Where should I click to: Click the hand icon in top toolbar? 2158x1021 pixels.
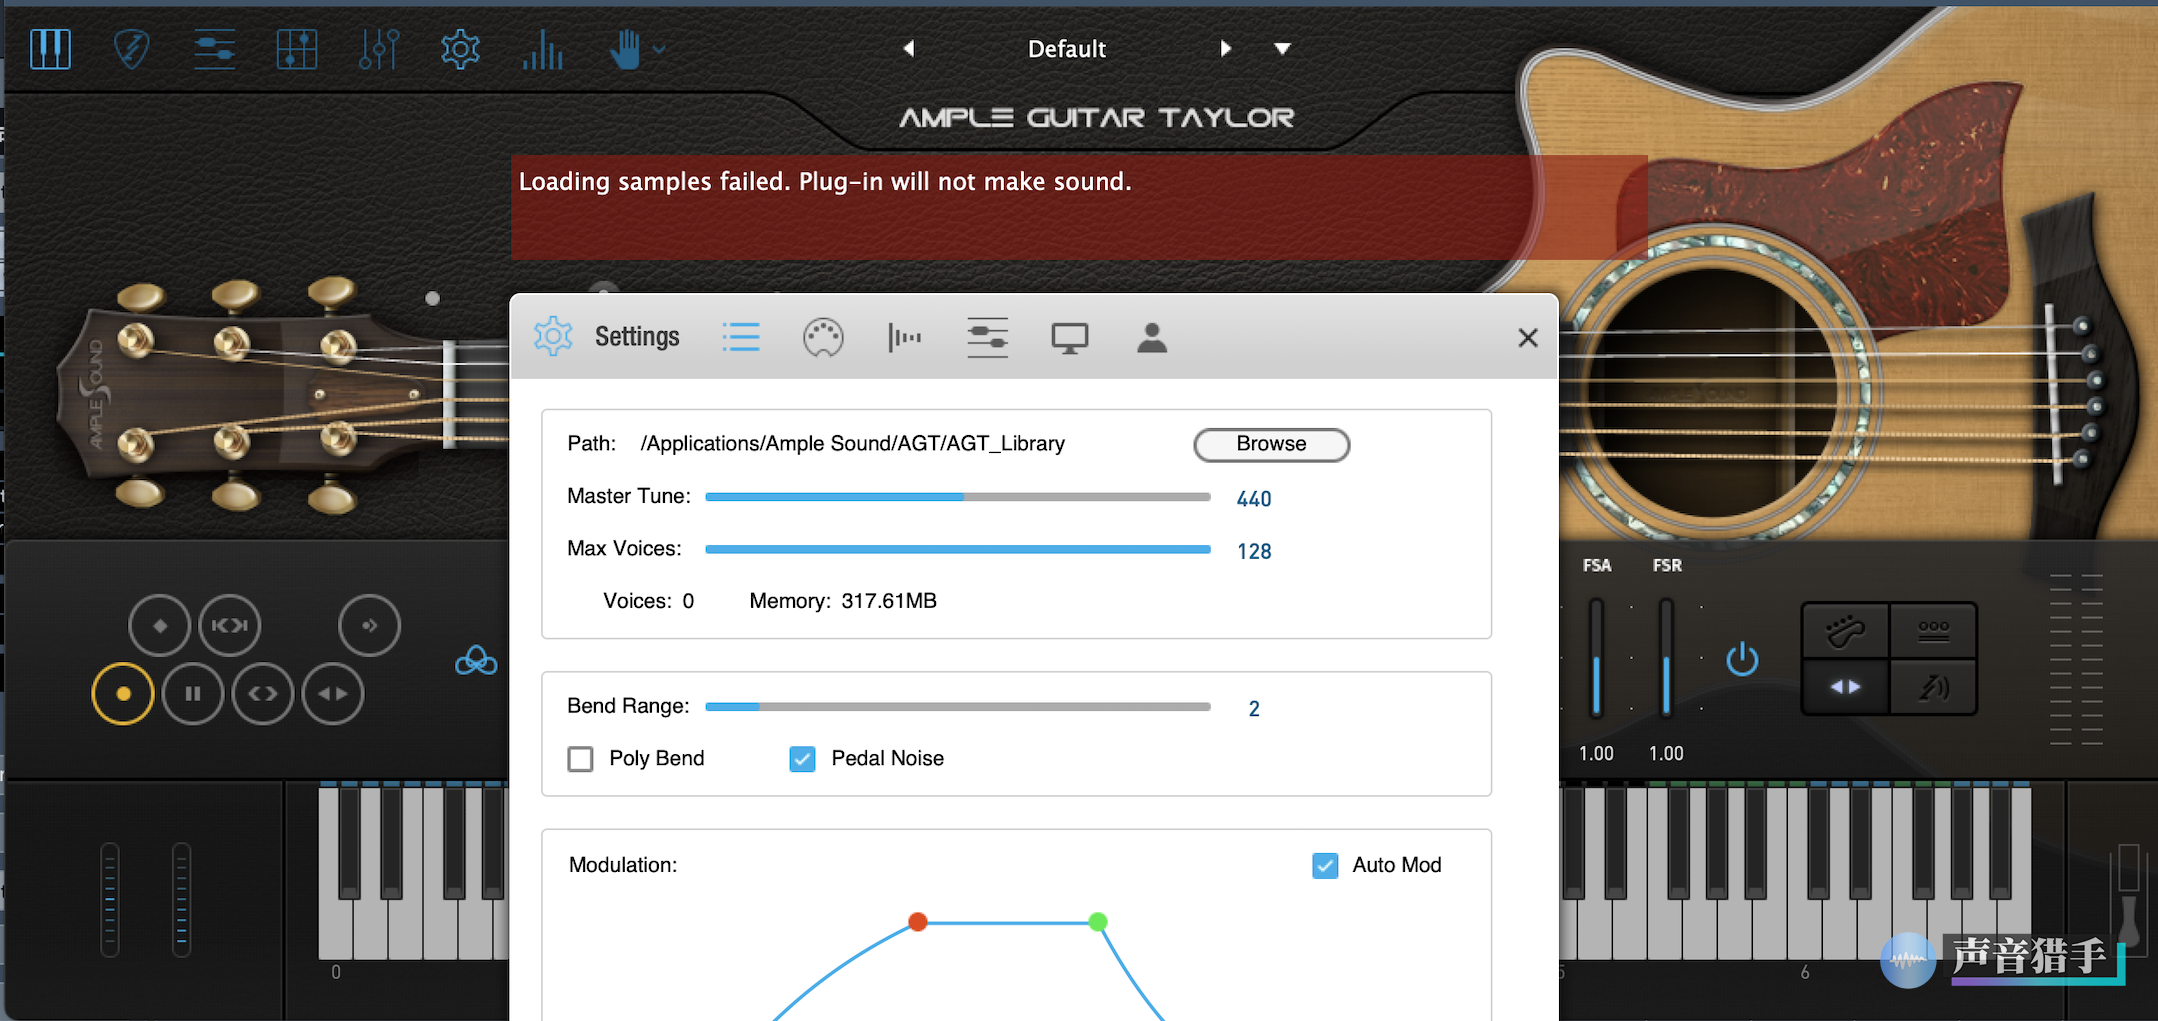625,49
